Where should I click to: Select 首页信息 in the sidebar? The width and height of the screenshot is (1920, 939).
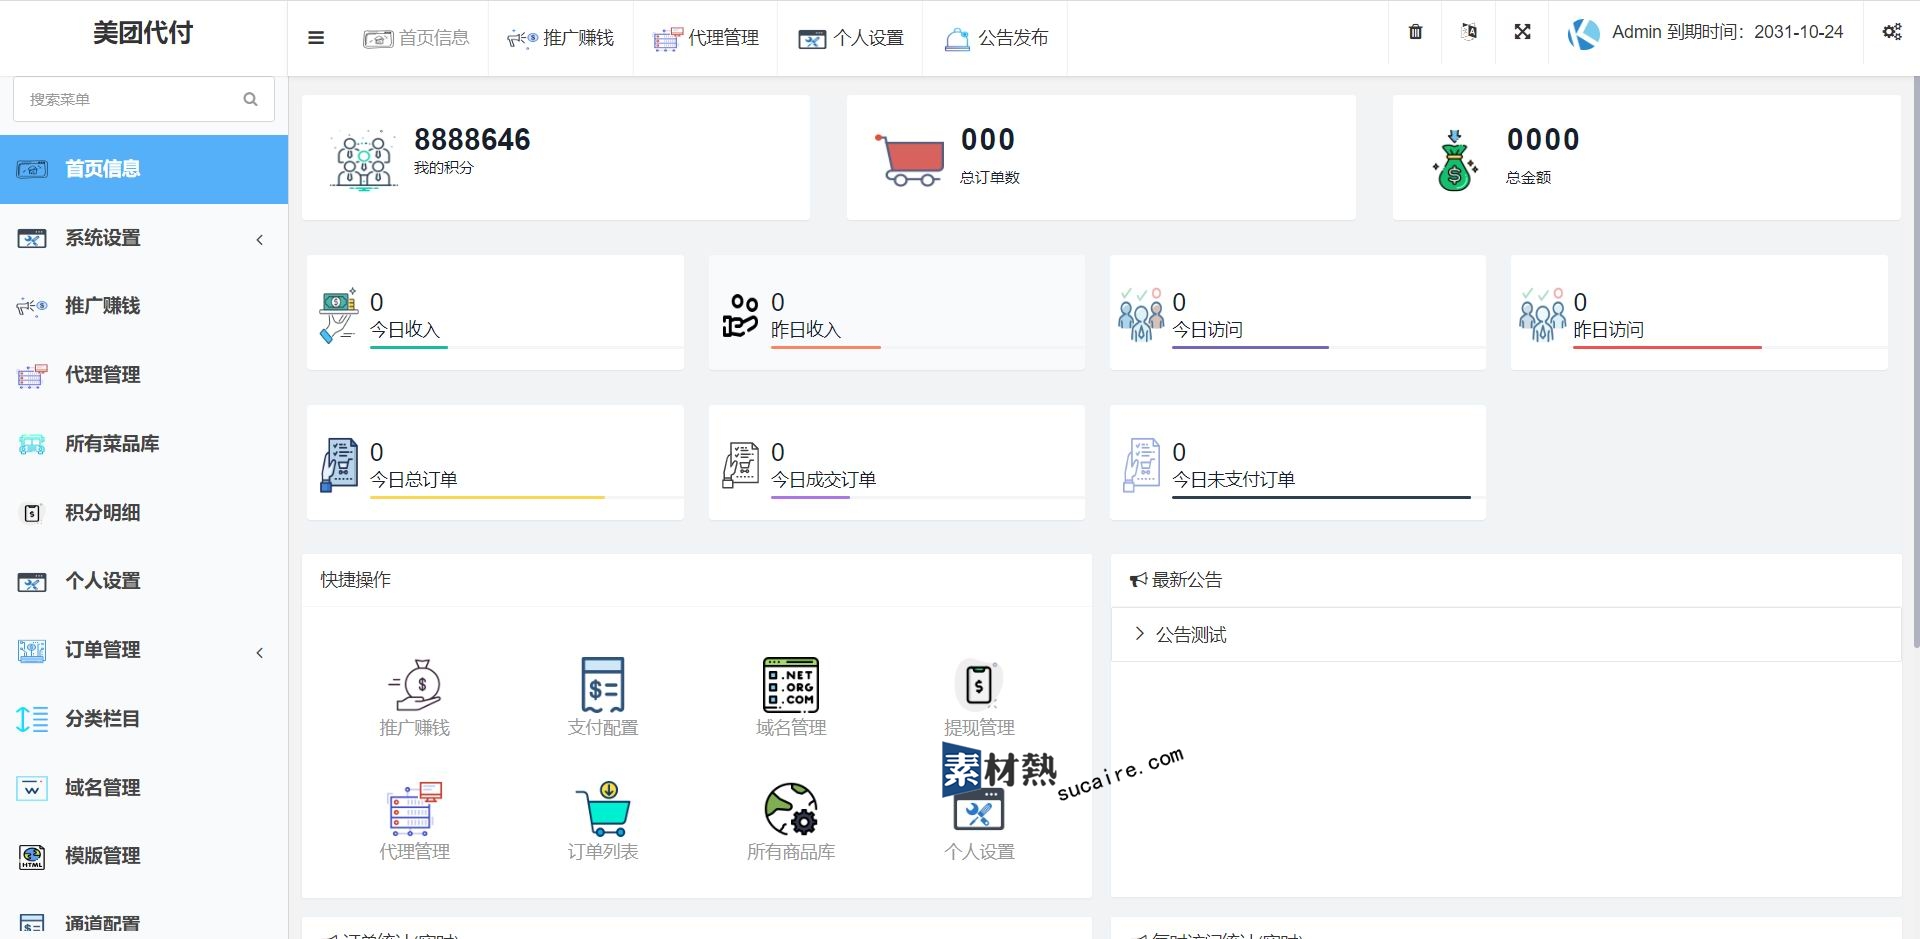(x=144, y=169)
